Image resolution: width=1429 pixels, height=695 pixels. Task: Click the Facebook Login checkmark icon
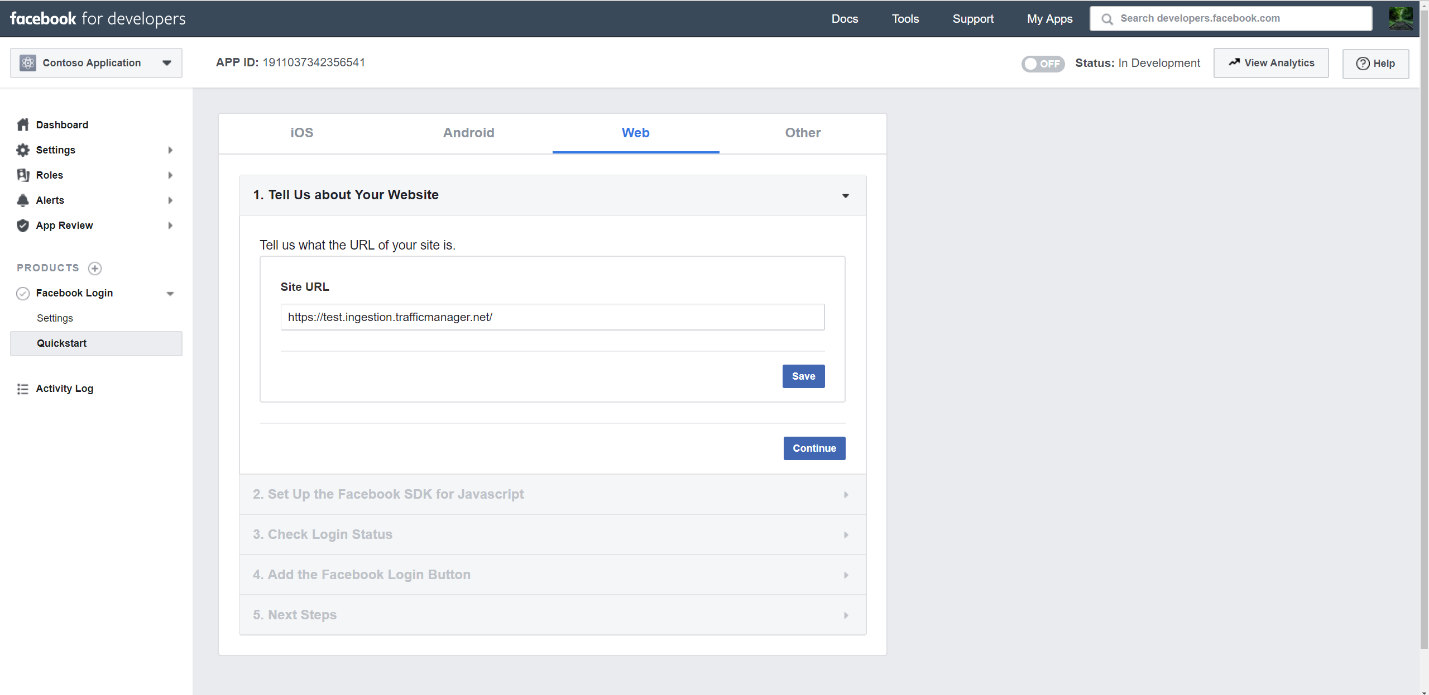click(23, 293)
